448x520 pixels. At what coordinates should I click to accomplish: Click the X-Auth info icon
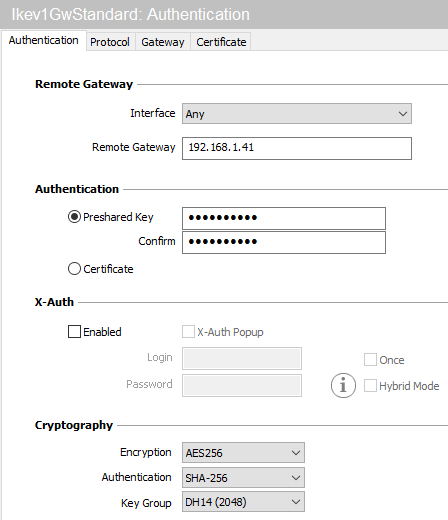343,385
